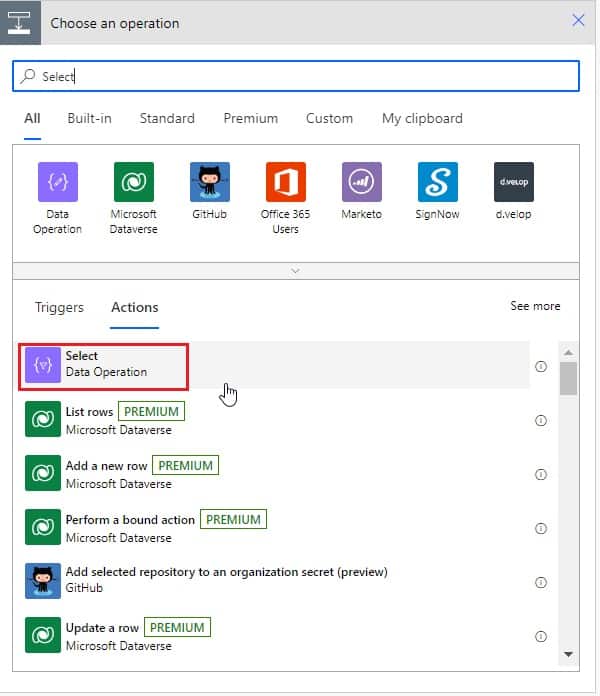Choose the SignNow connector icon

[438, 182]
